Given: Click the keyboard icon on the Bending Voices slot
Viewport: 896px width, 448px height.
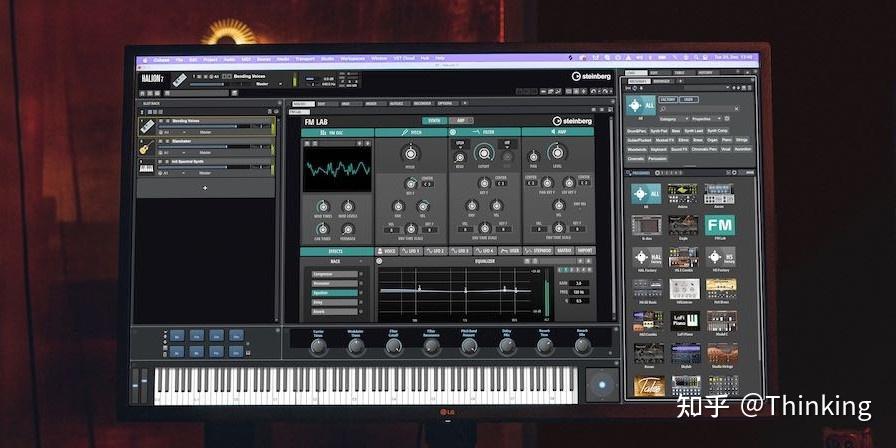Looking at the screenshot, I should pyautogui.click(x=147, y=126).
